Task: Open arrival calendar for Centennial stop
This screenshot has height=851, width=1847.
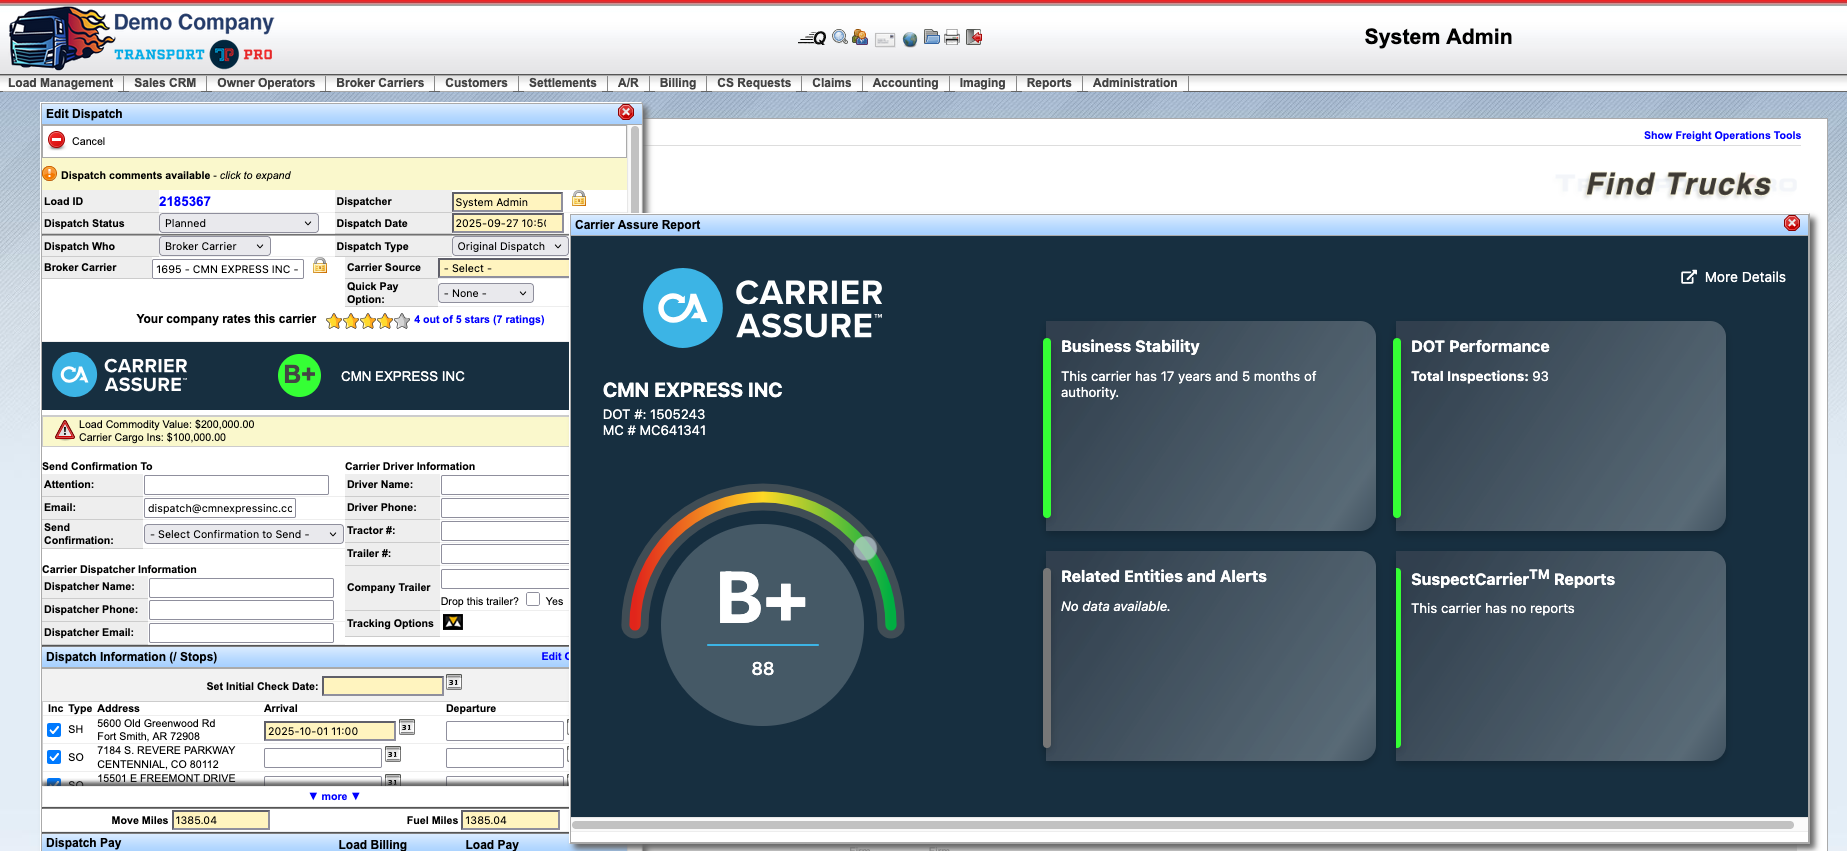Action: tap(393, 754)
